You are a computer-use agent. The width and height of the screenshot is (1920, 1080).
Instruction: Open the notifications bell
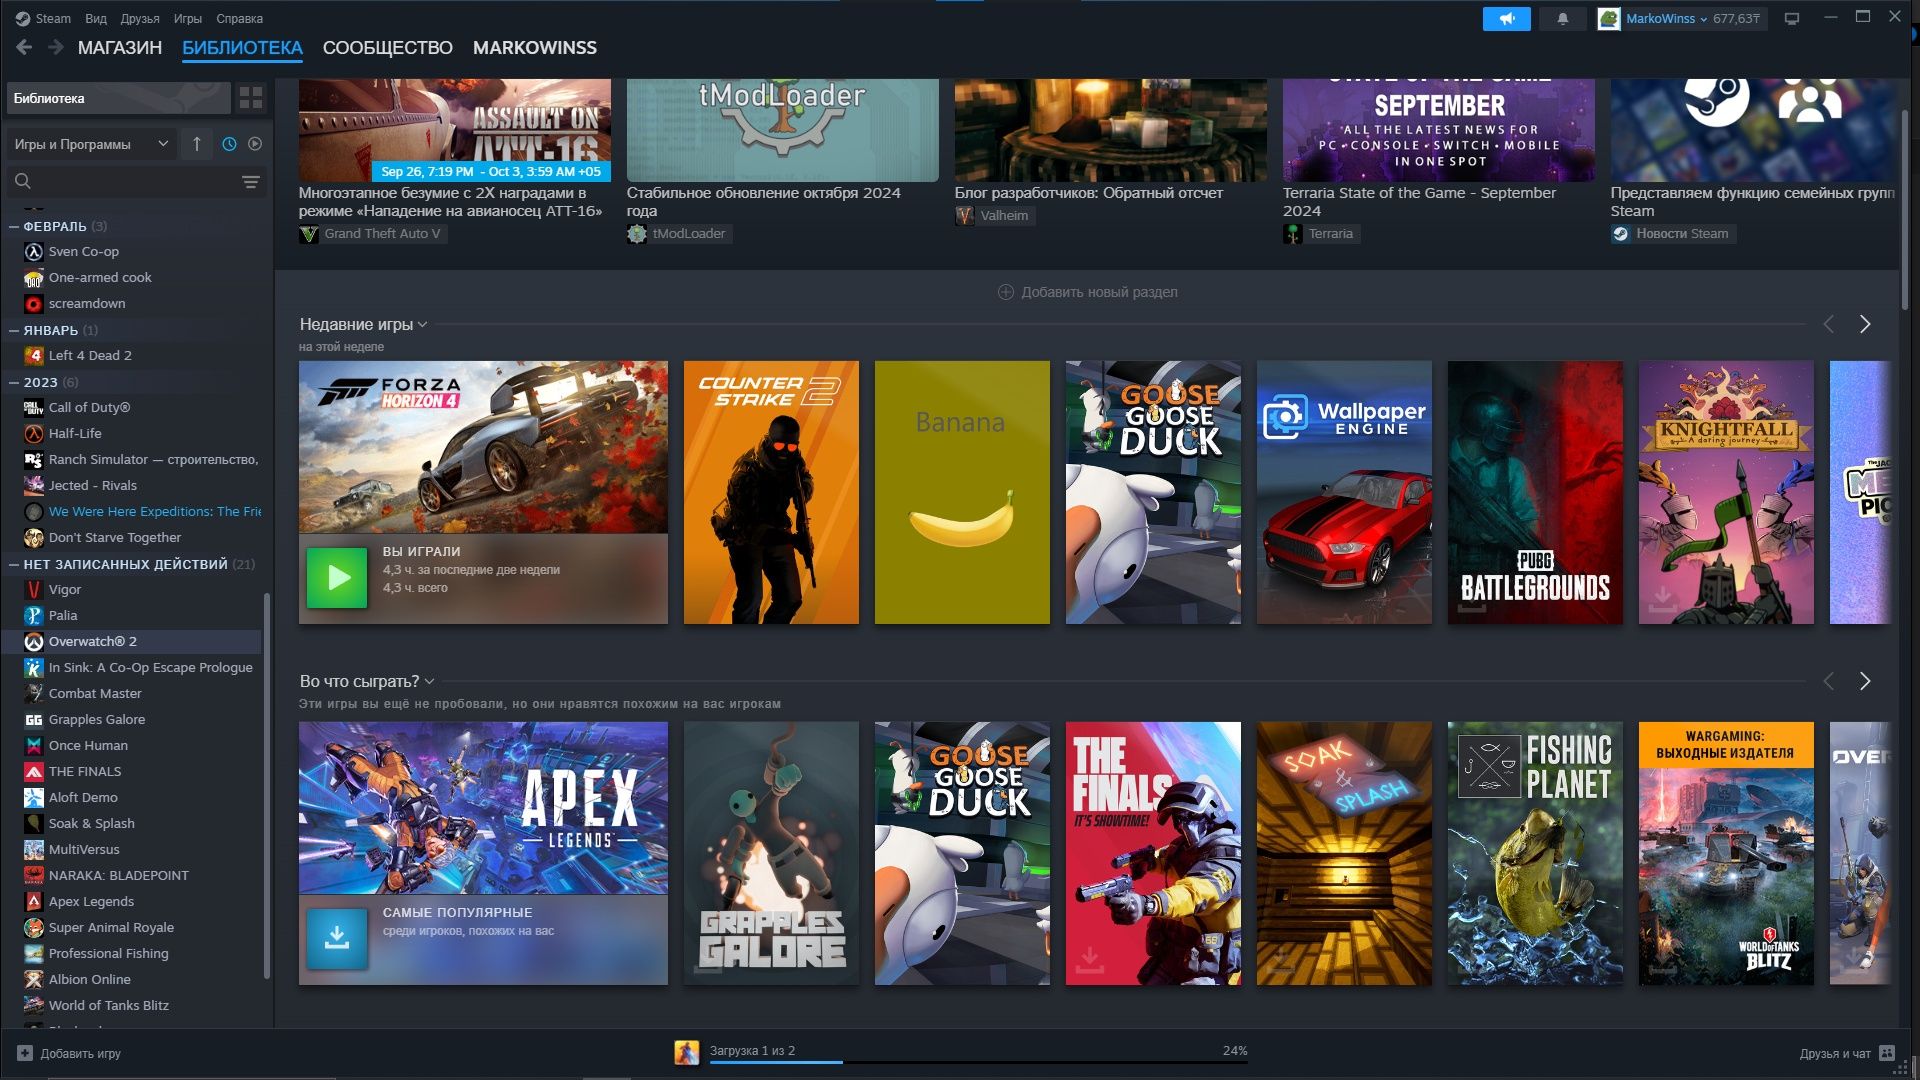click(1562, 18)
